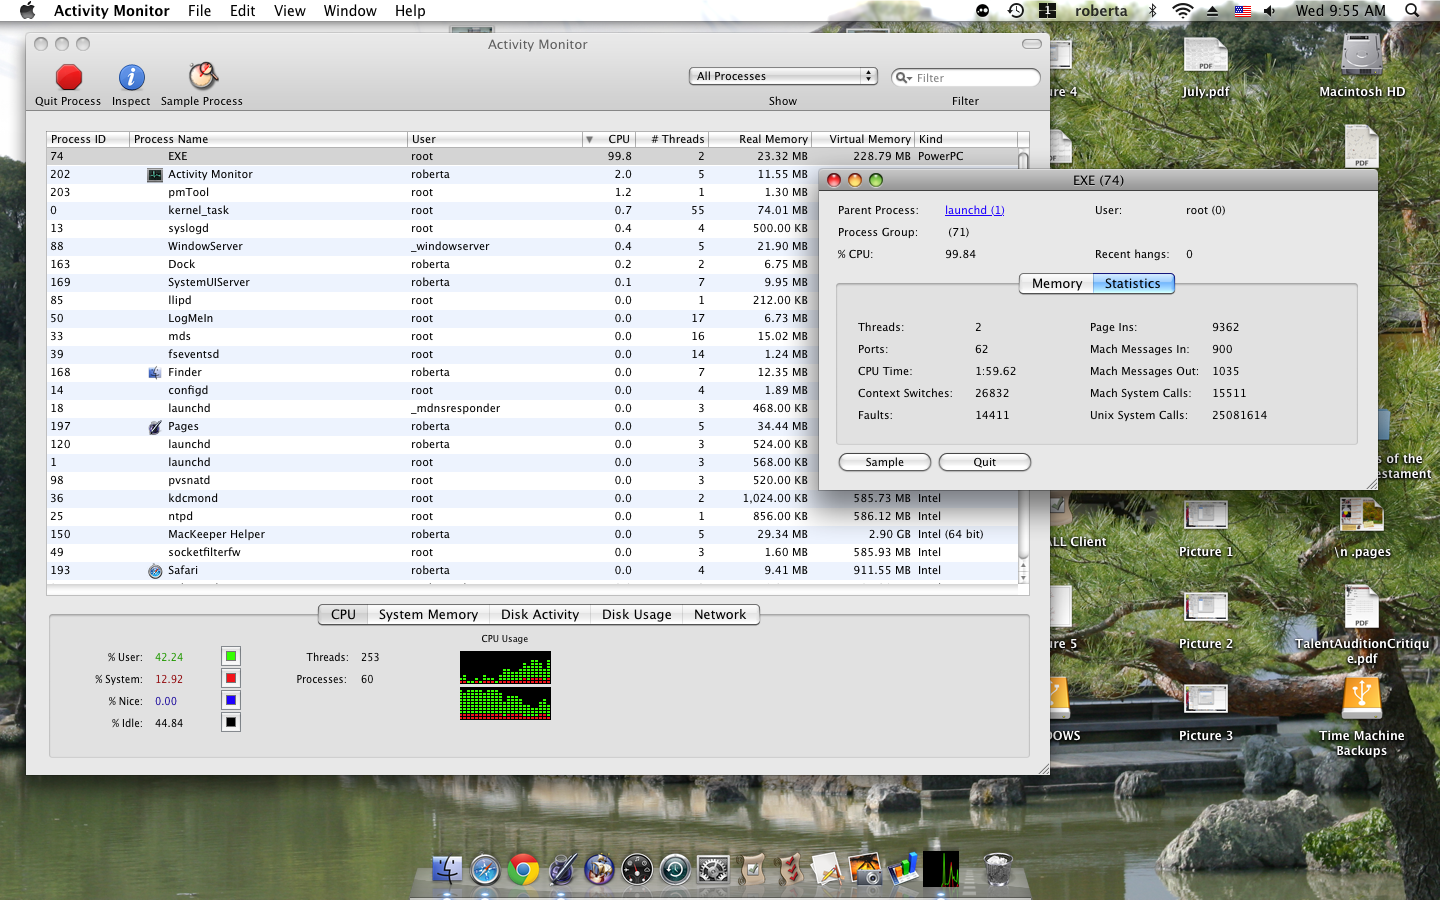1440x900 pixels.
Task: Open Spotlight search magnifier in menu bar
Action: pyautogui.click(x=1412, y=11)
